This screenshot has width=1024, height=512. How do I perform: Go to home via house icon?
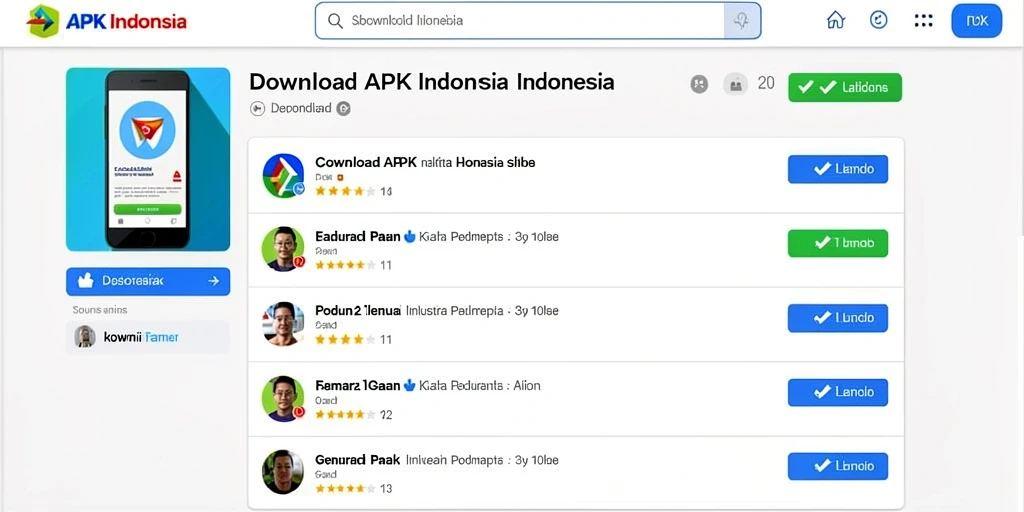click(x=835, y=20)
